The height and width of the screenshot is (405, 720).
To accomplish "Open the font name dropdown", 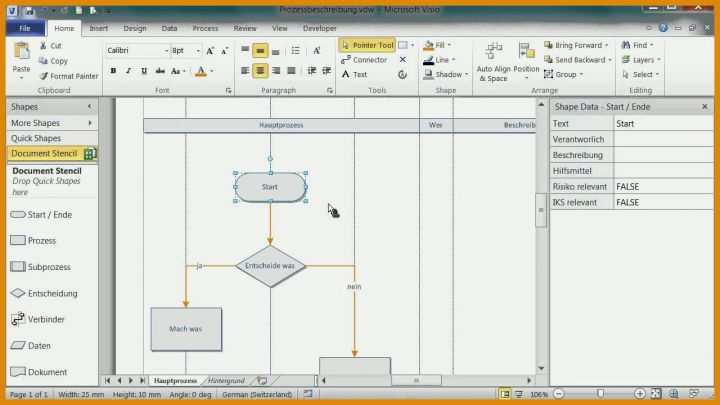I will pos(166,51).
